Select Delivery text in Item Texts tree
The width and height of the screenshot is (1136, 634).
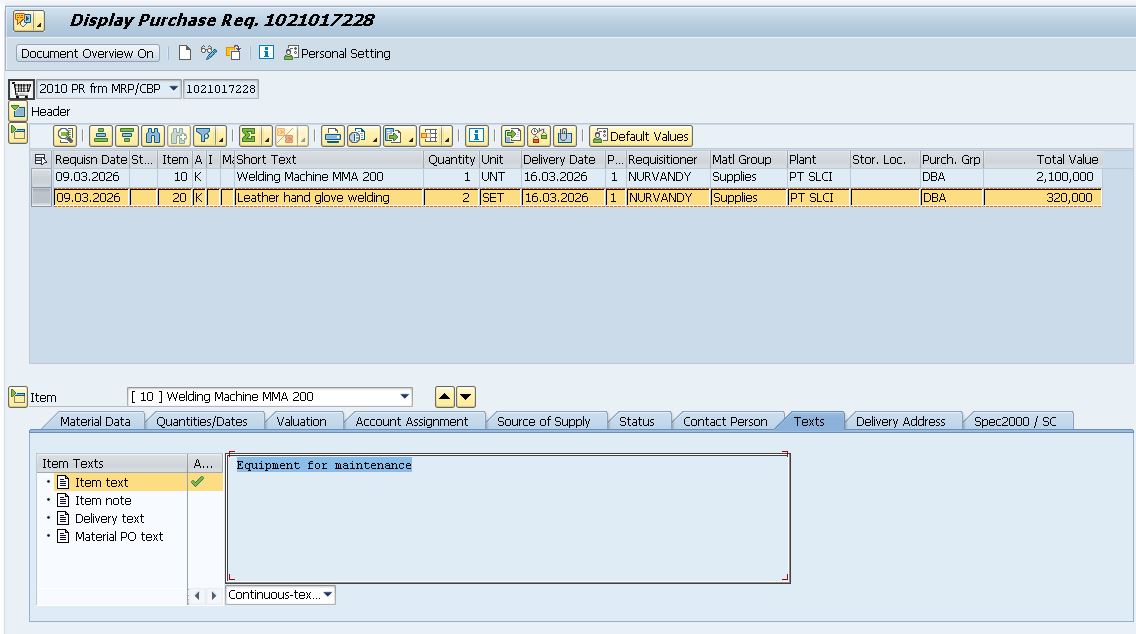[109, 518]
